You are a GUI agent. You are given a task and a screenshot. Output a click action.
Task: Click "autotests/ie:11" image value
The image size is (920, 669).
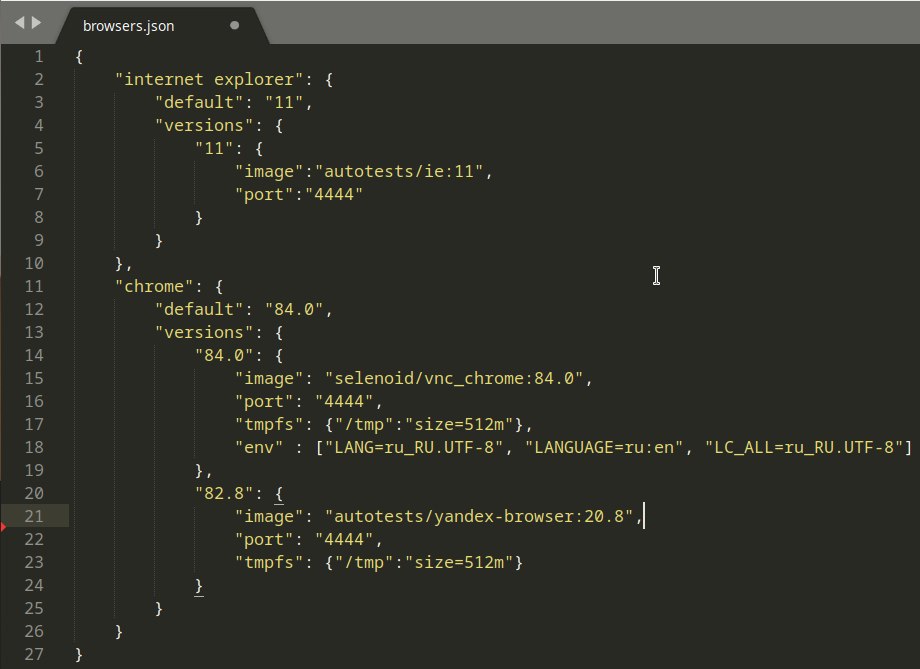click(399, 171)
